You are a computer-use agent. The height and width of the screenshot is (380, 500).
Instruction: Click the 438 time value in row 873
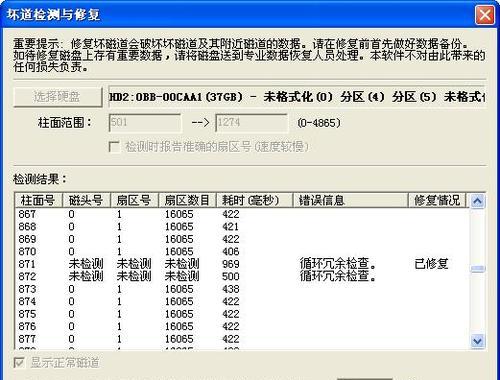click(231, 289)
